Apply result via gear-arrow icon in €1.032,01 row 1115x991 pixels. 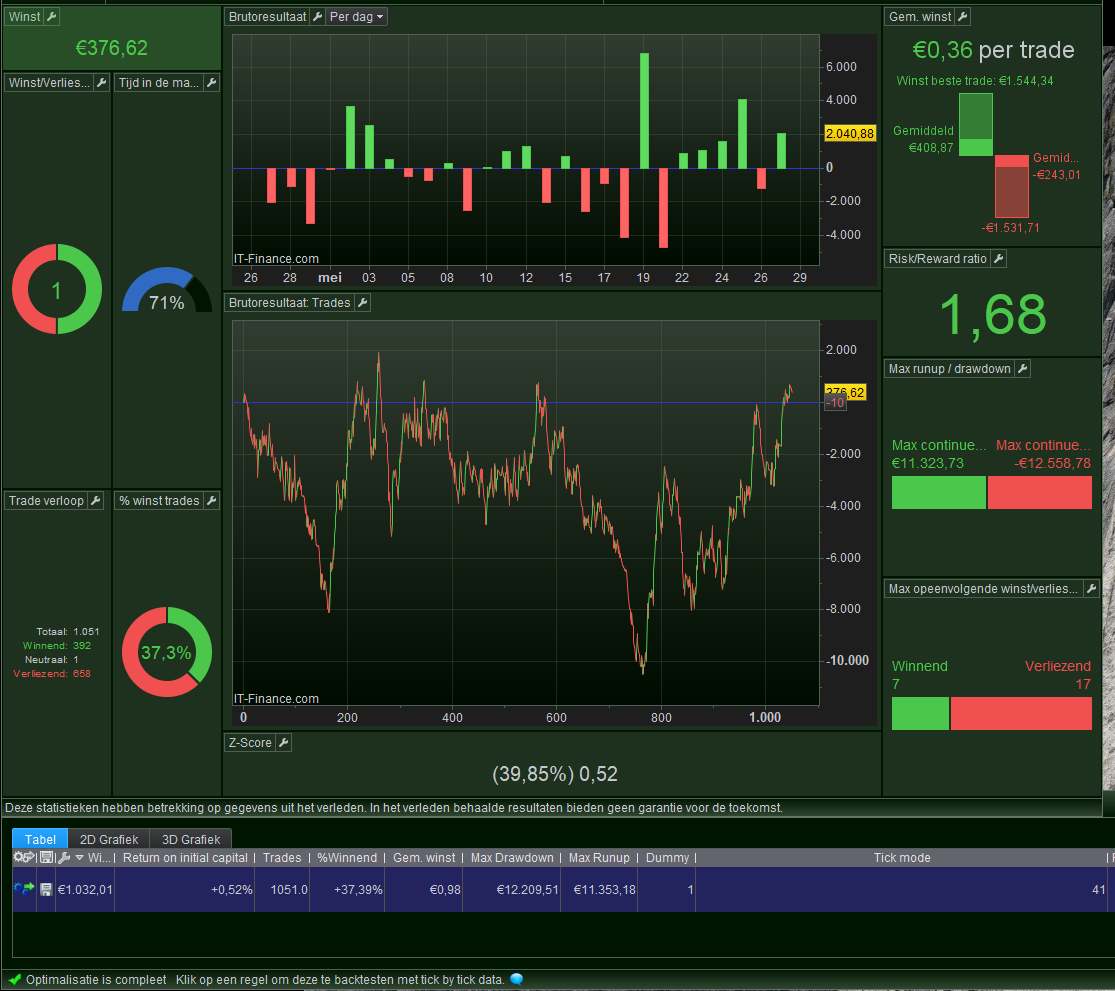point(24,888)
